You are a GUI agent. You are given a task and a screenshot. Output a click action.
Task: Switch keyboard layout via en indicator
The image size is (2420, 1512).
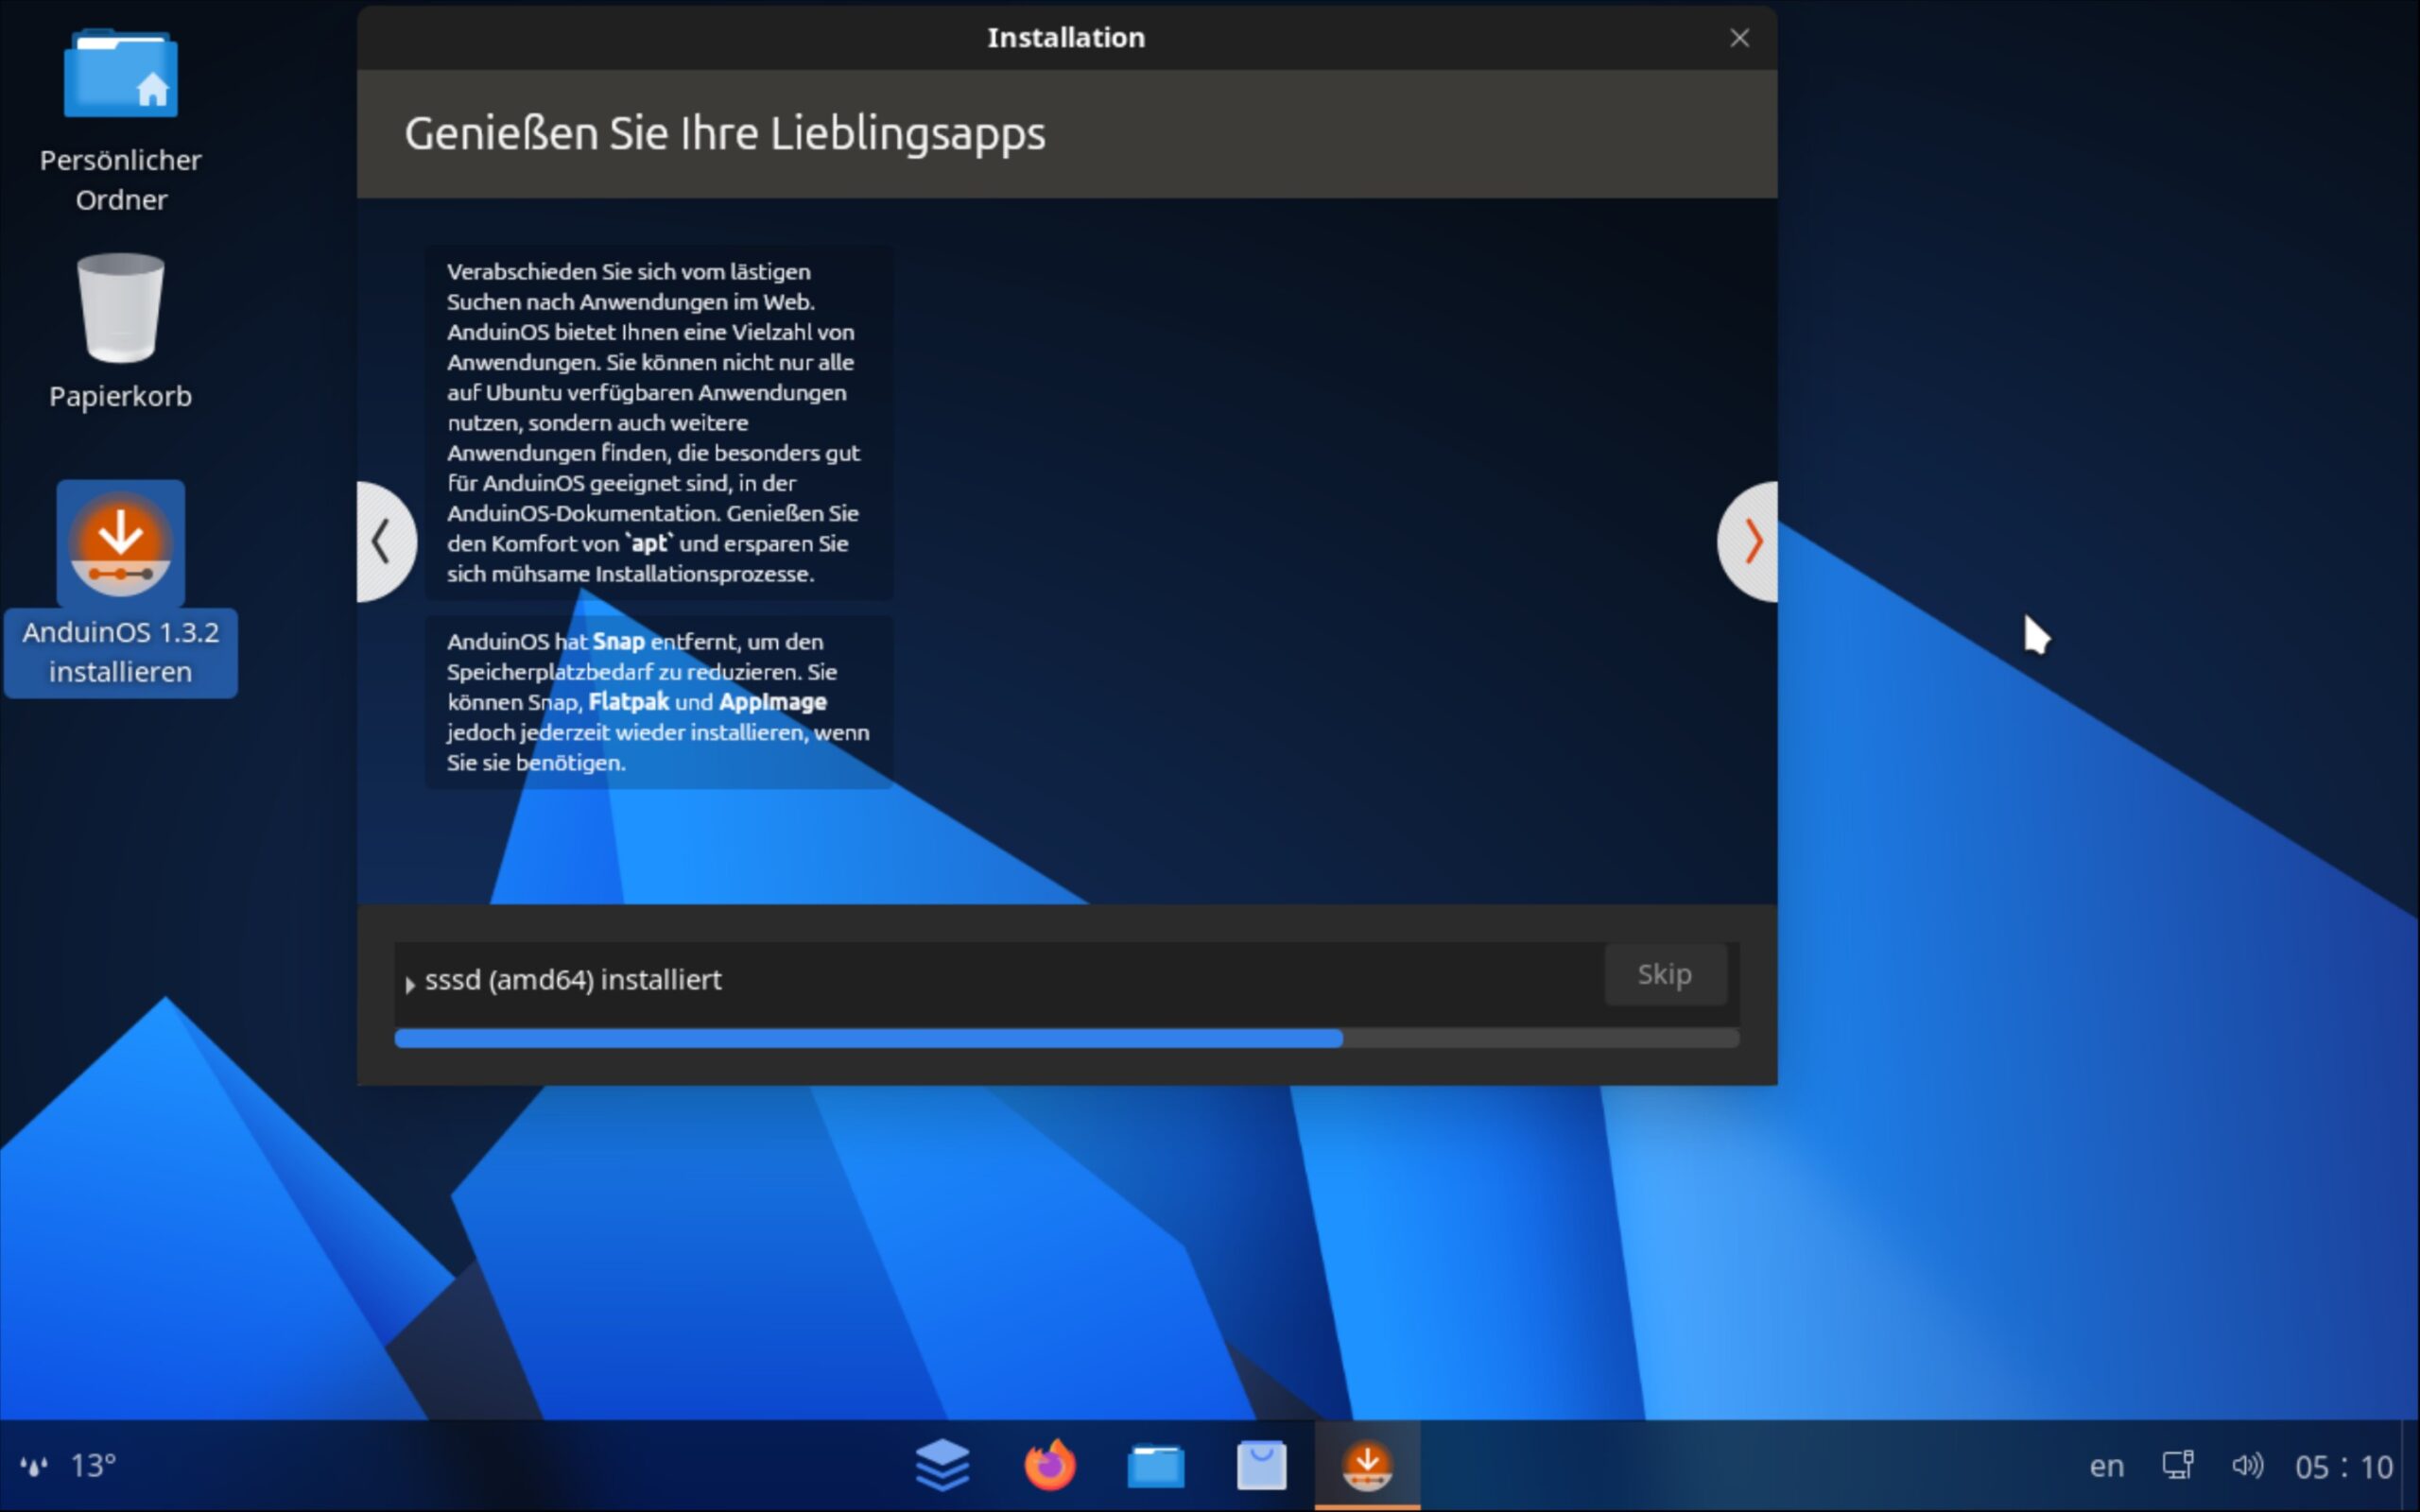[x=2106, y=1466]
